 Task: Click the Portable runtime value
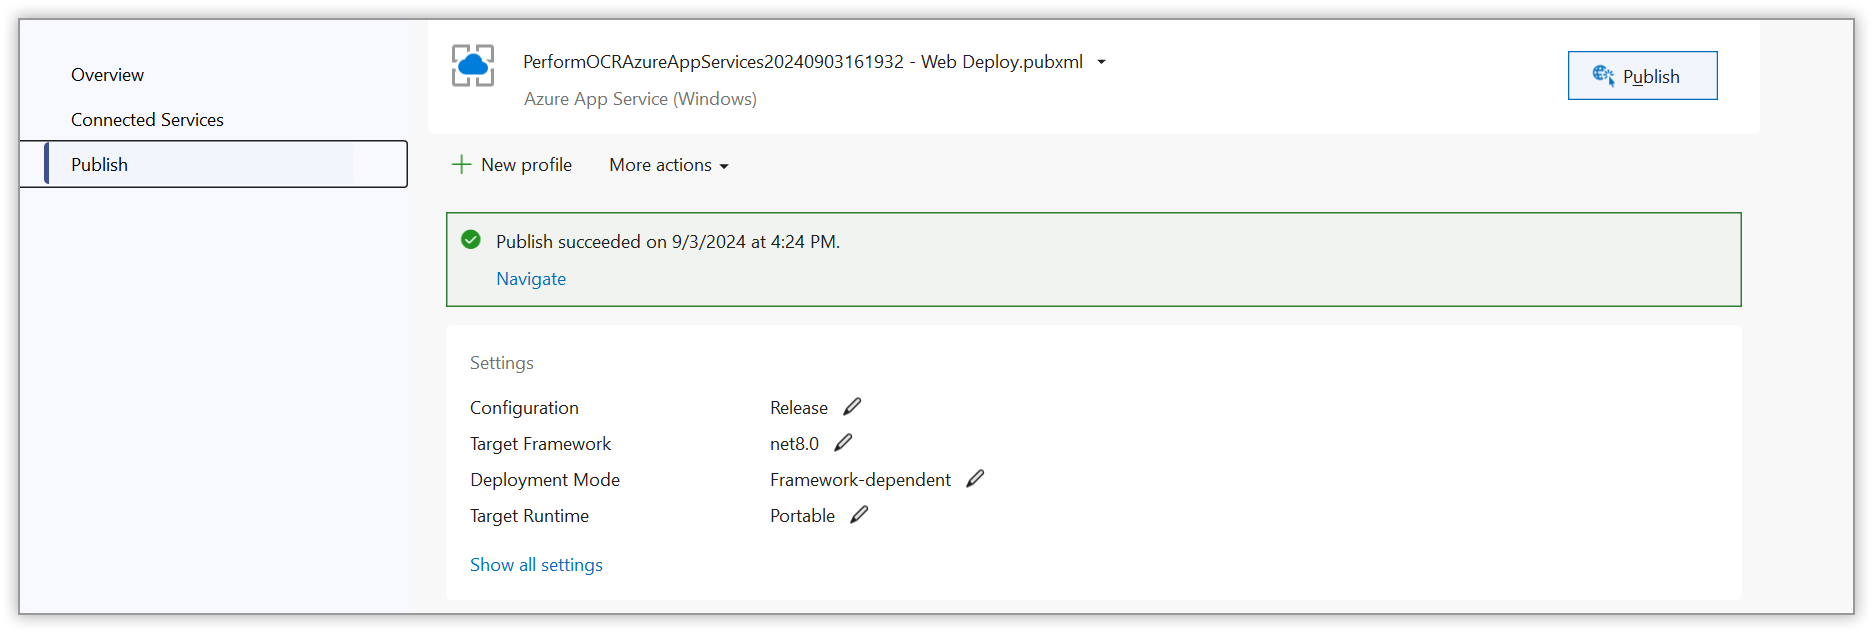(x=801, y=515)
